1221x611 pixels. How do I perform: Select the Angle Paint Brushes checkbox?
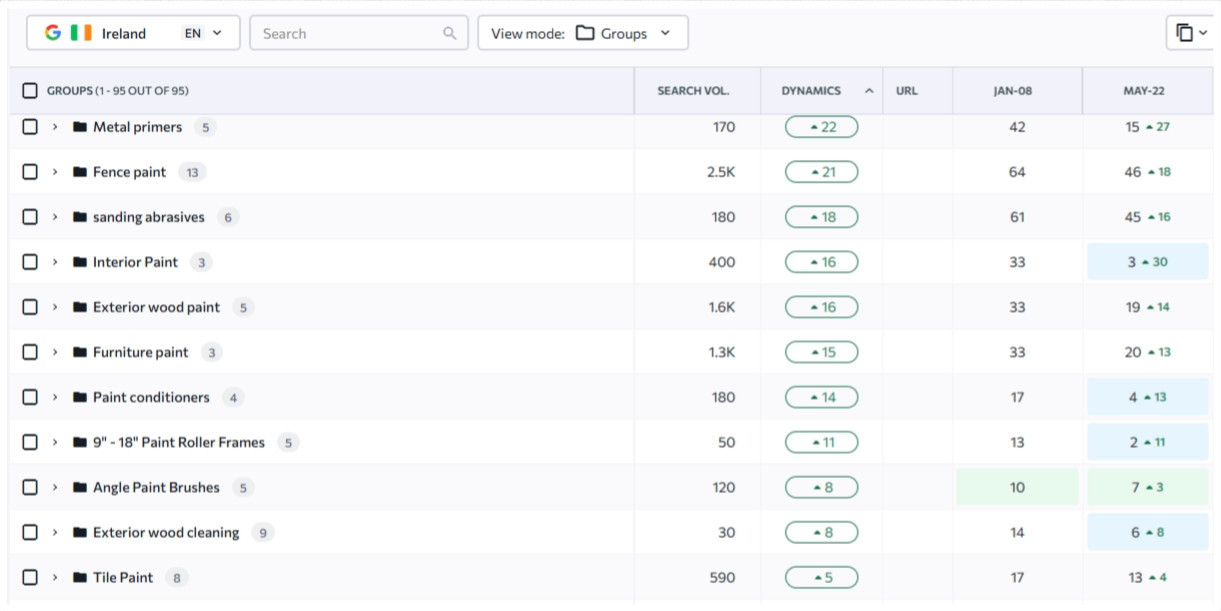pyautogui.click(x=30, y=487)
